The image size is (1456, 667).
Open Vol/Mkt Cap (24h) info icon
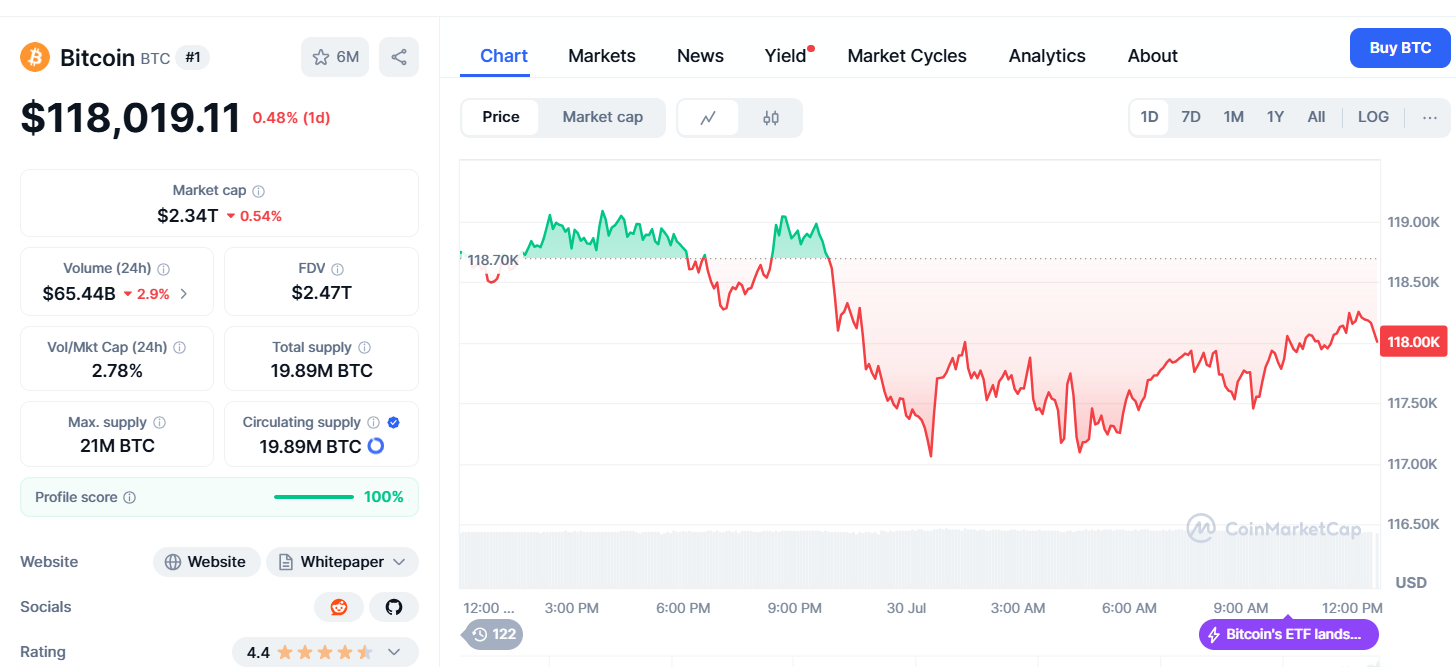180,347
